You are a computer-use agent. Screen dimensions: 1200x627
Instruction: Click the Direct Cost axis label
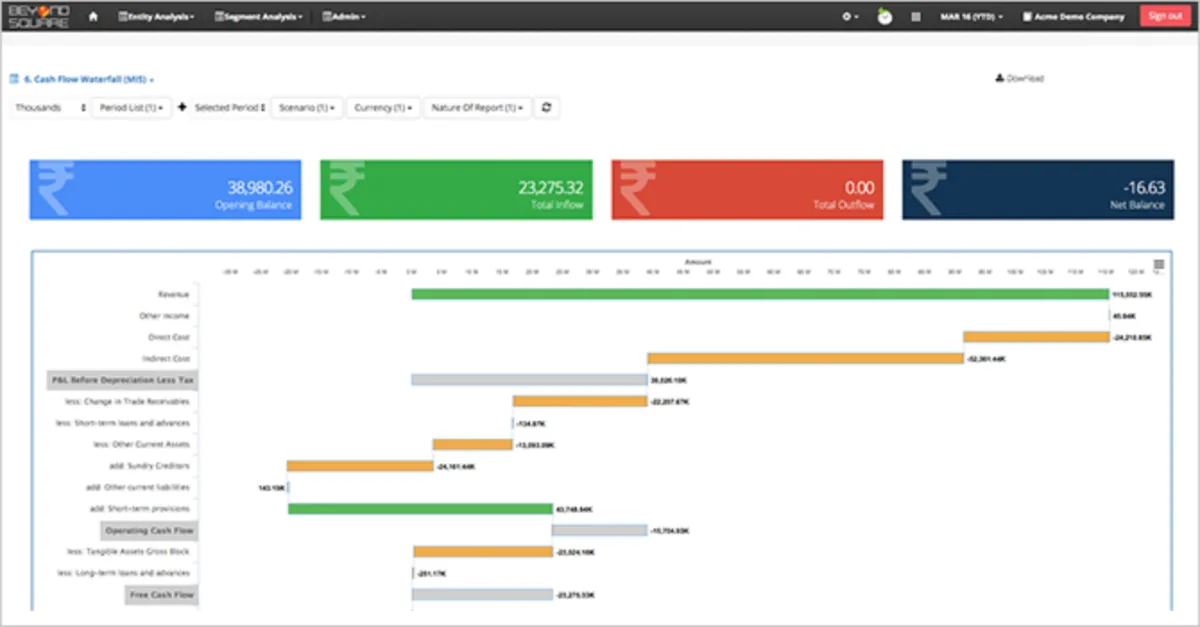point(168,337)
